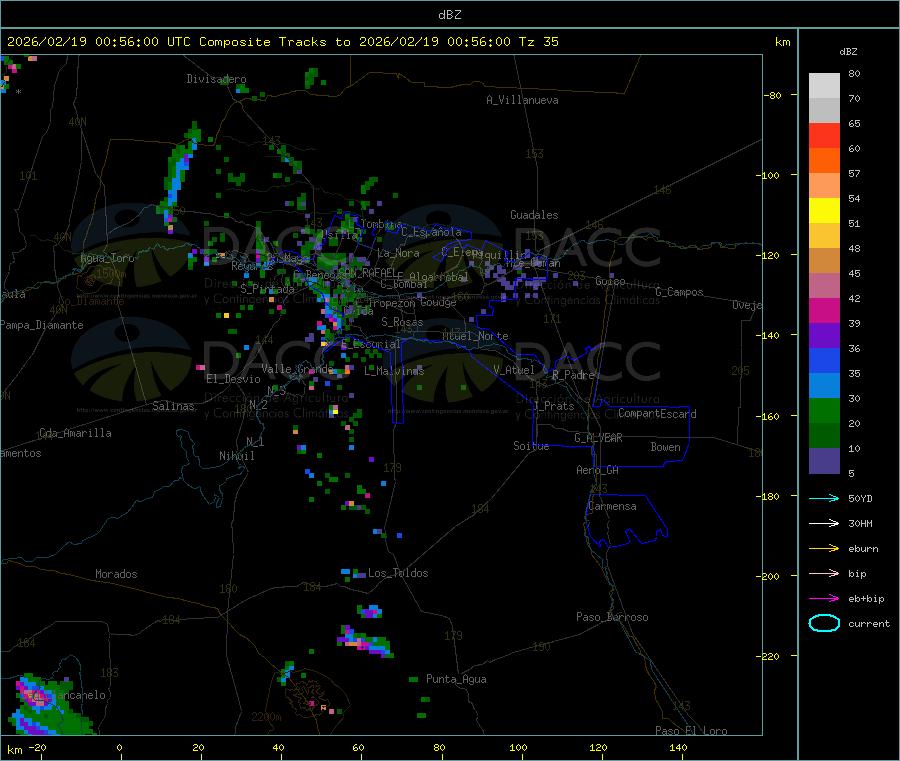Click the La_Nora location label
900x761 pixels.
click(x=398, y=253)
